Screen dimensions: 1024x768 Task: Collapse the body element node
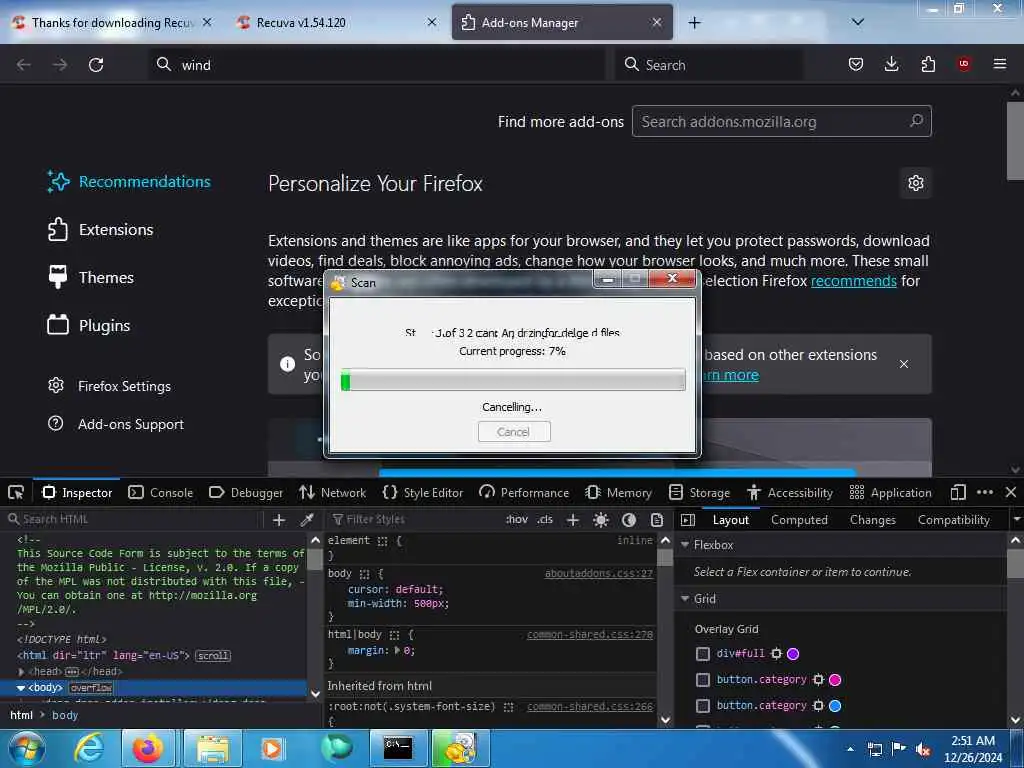click(21, 688)
